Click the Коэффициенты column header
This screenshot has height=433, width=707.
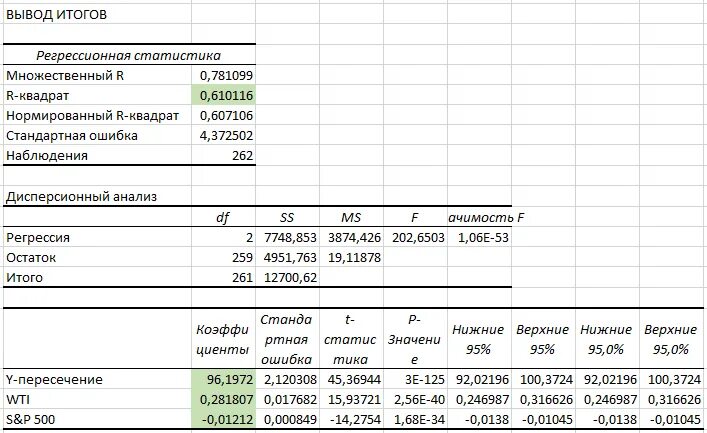tap(223, 340)
